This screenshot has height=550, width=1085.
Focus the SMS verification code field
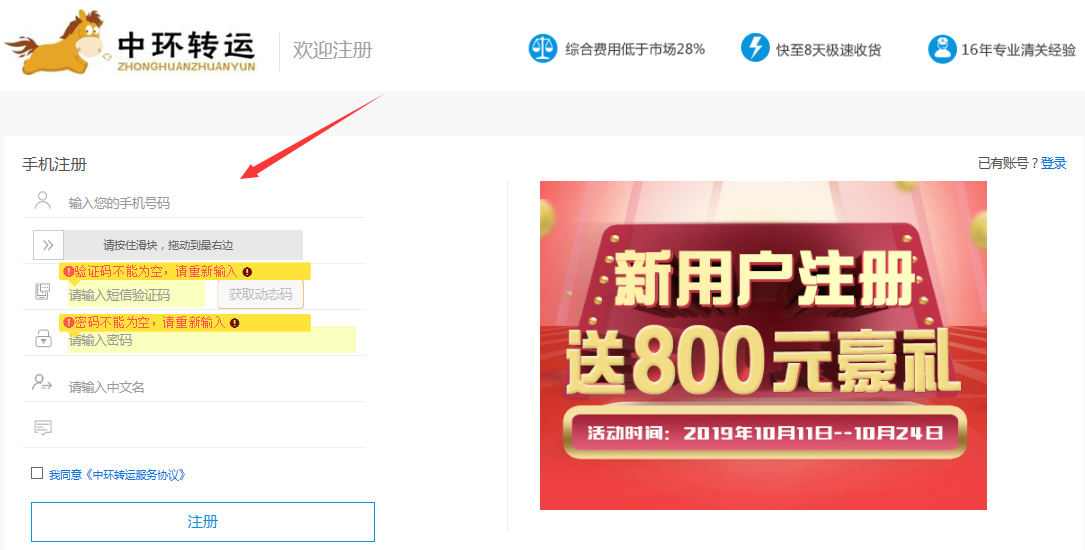[136, 295]
